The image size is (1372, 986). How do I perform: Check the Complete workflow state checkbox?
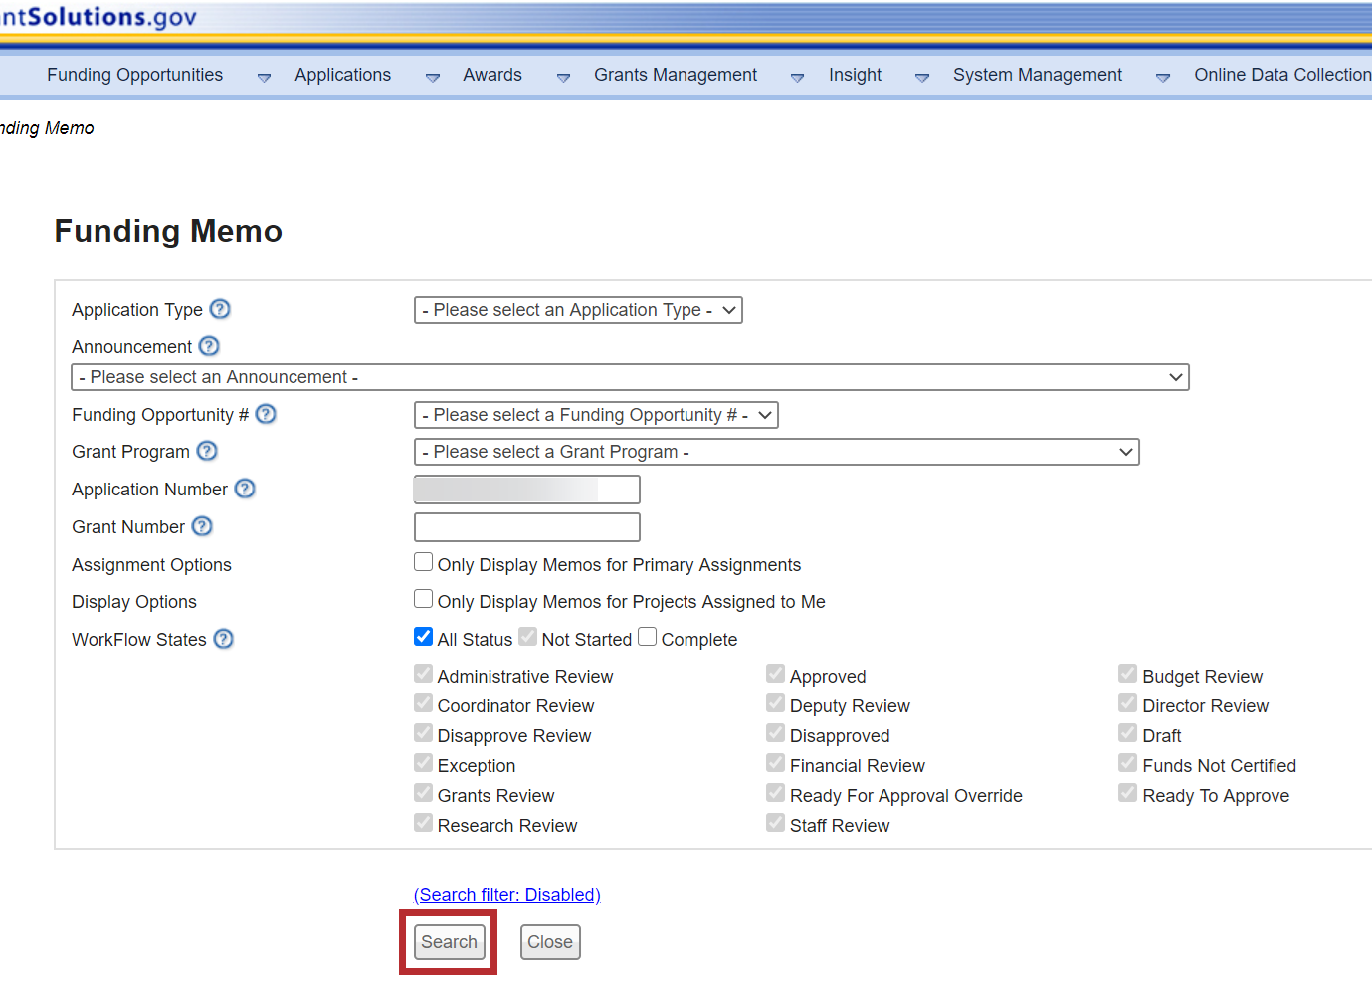tap(648, 637)
